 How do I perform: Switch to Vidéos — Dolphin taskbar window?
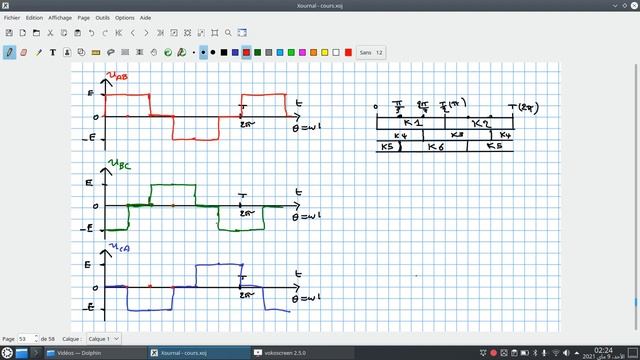pos(95,353)
